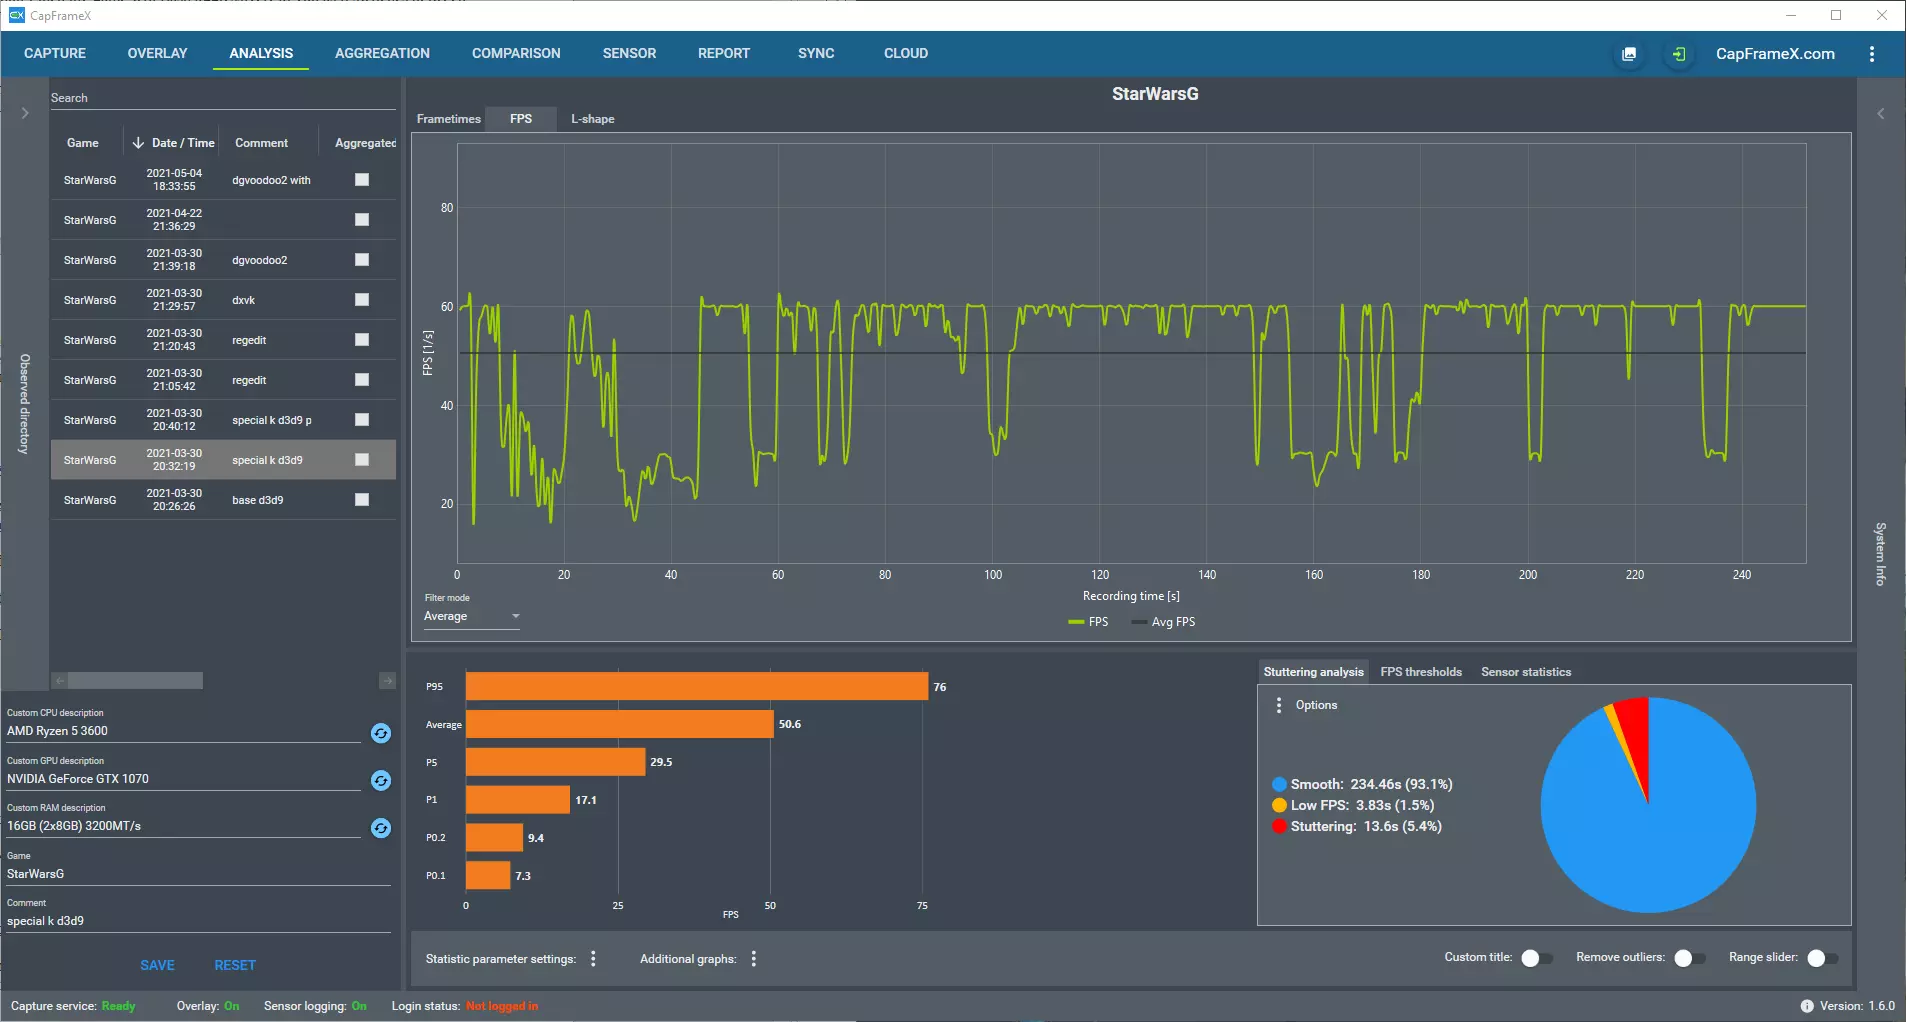Enable the Range slider toggle
The image size is (1906, 1022).
pos(1822,958)
